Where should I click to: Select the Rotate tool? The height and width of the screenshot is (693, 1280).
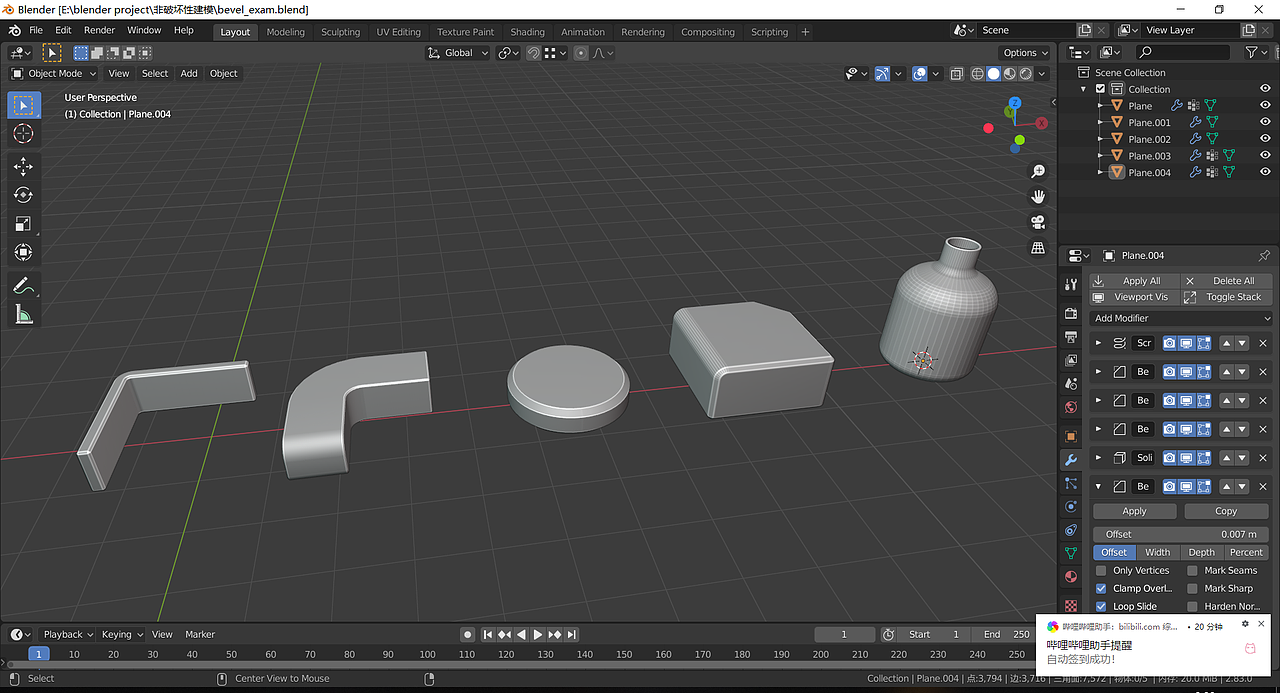pos(24,195)
